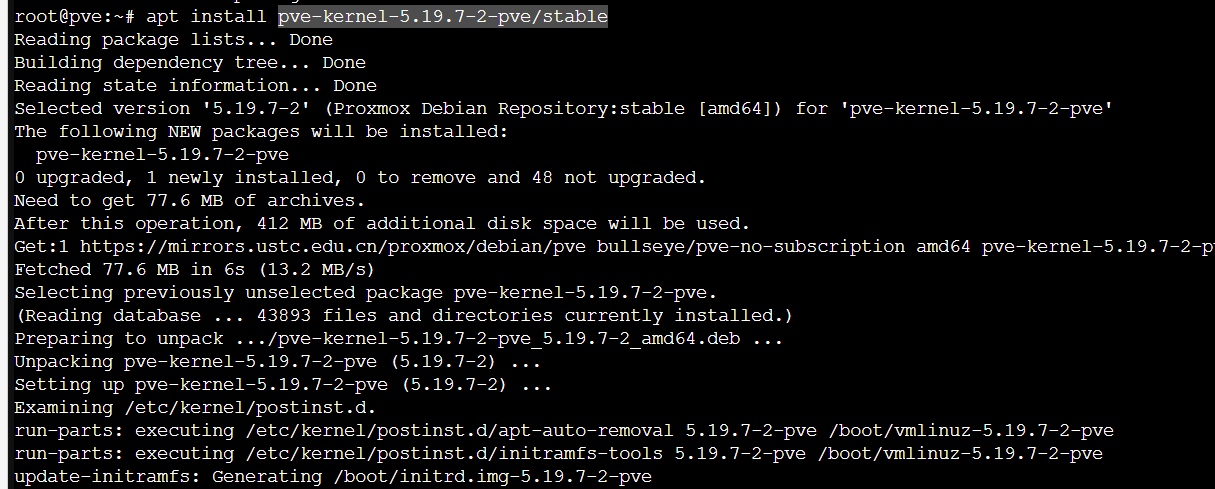Click the 'Building dependency tree... Done' line
This screenshot has height=489, width=1215.
click(190, 63)
